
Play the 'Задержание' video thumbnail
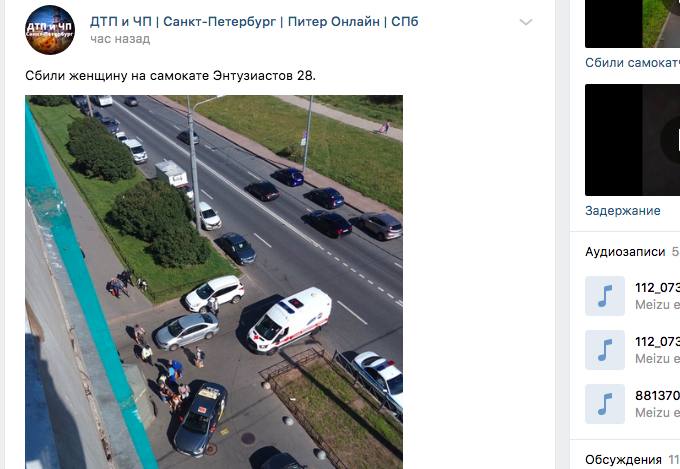(632, 140)
